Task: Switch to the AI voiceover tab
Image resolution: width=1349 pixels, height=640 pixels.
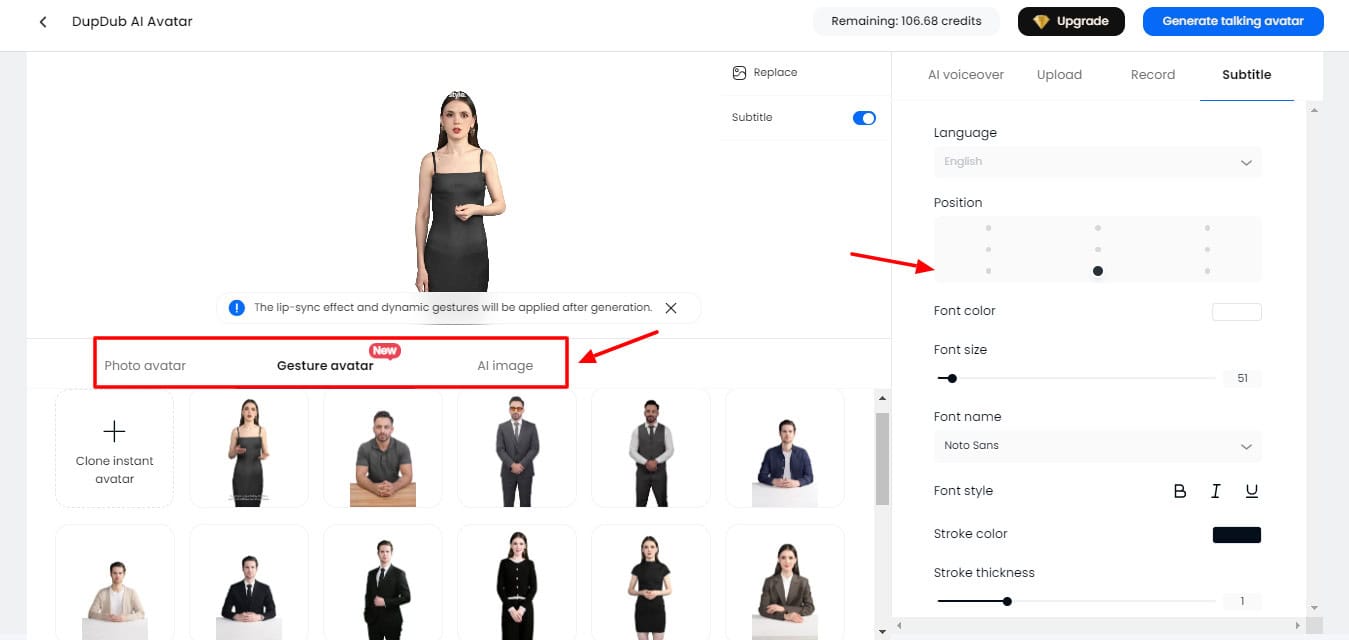Action: coord(965,75)
